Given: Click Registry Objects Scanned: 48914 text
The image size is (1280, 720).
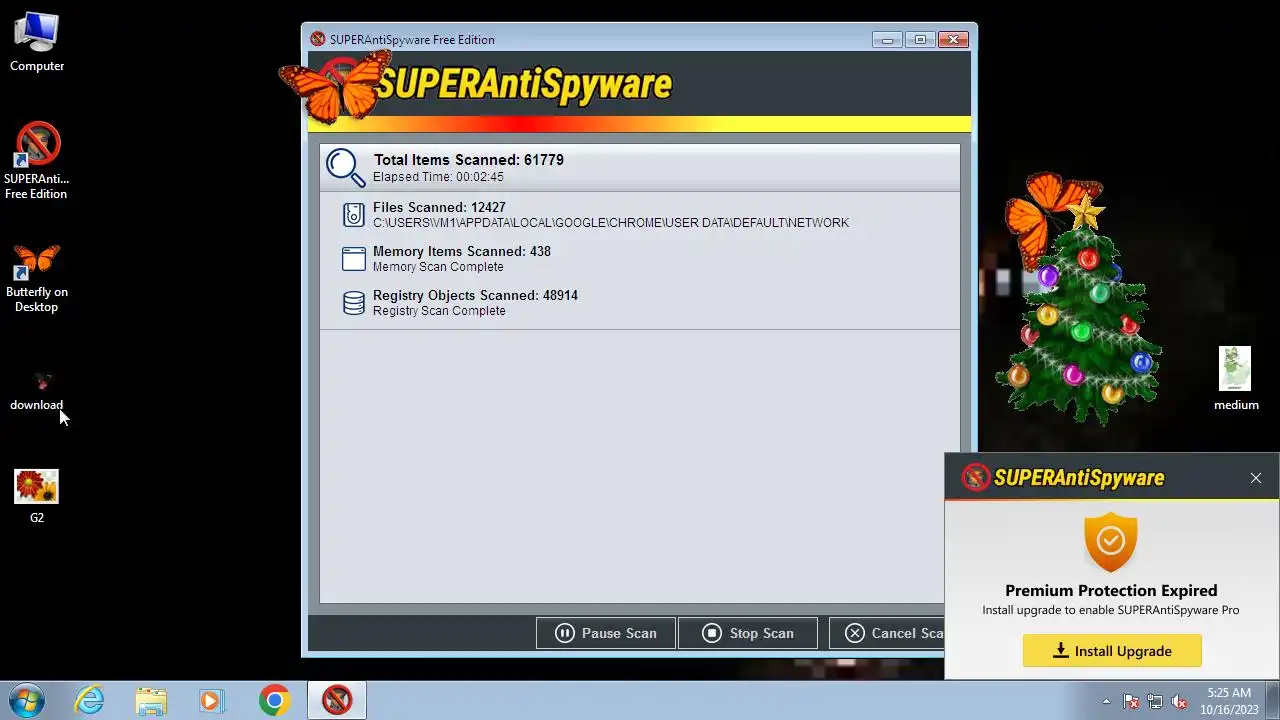Looking at the screenshot, I should 475,296.
